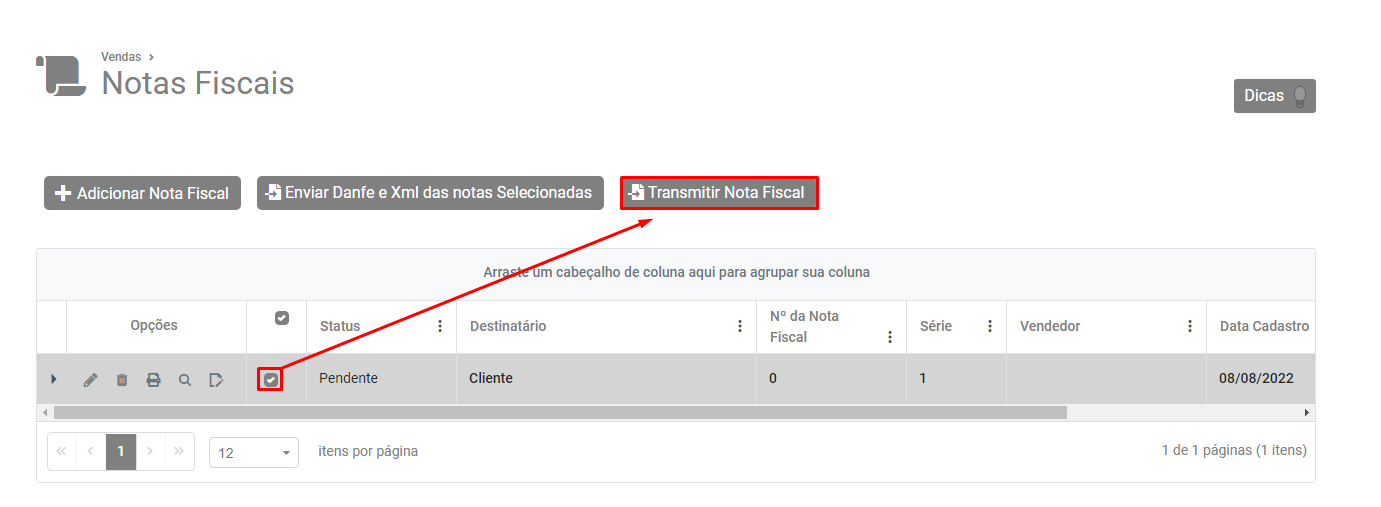The height and width of the screenshot is (507, 1381).
Task: Click the trash delete icon in row
Action: [122, 380]
